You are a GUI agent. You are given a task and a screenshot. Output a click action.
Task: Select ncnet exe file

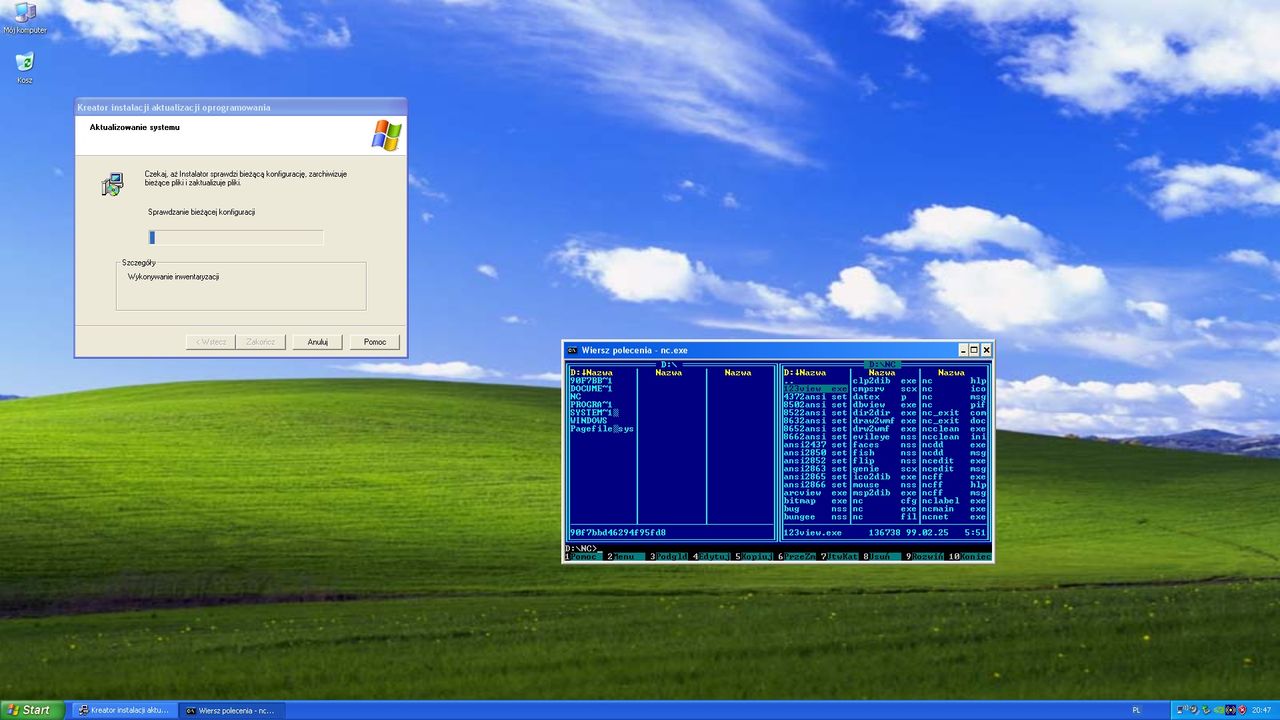(954, 516)
